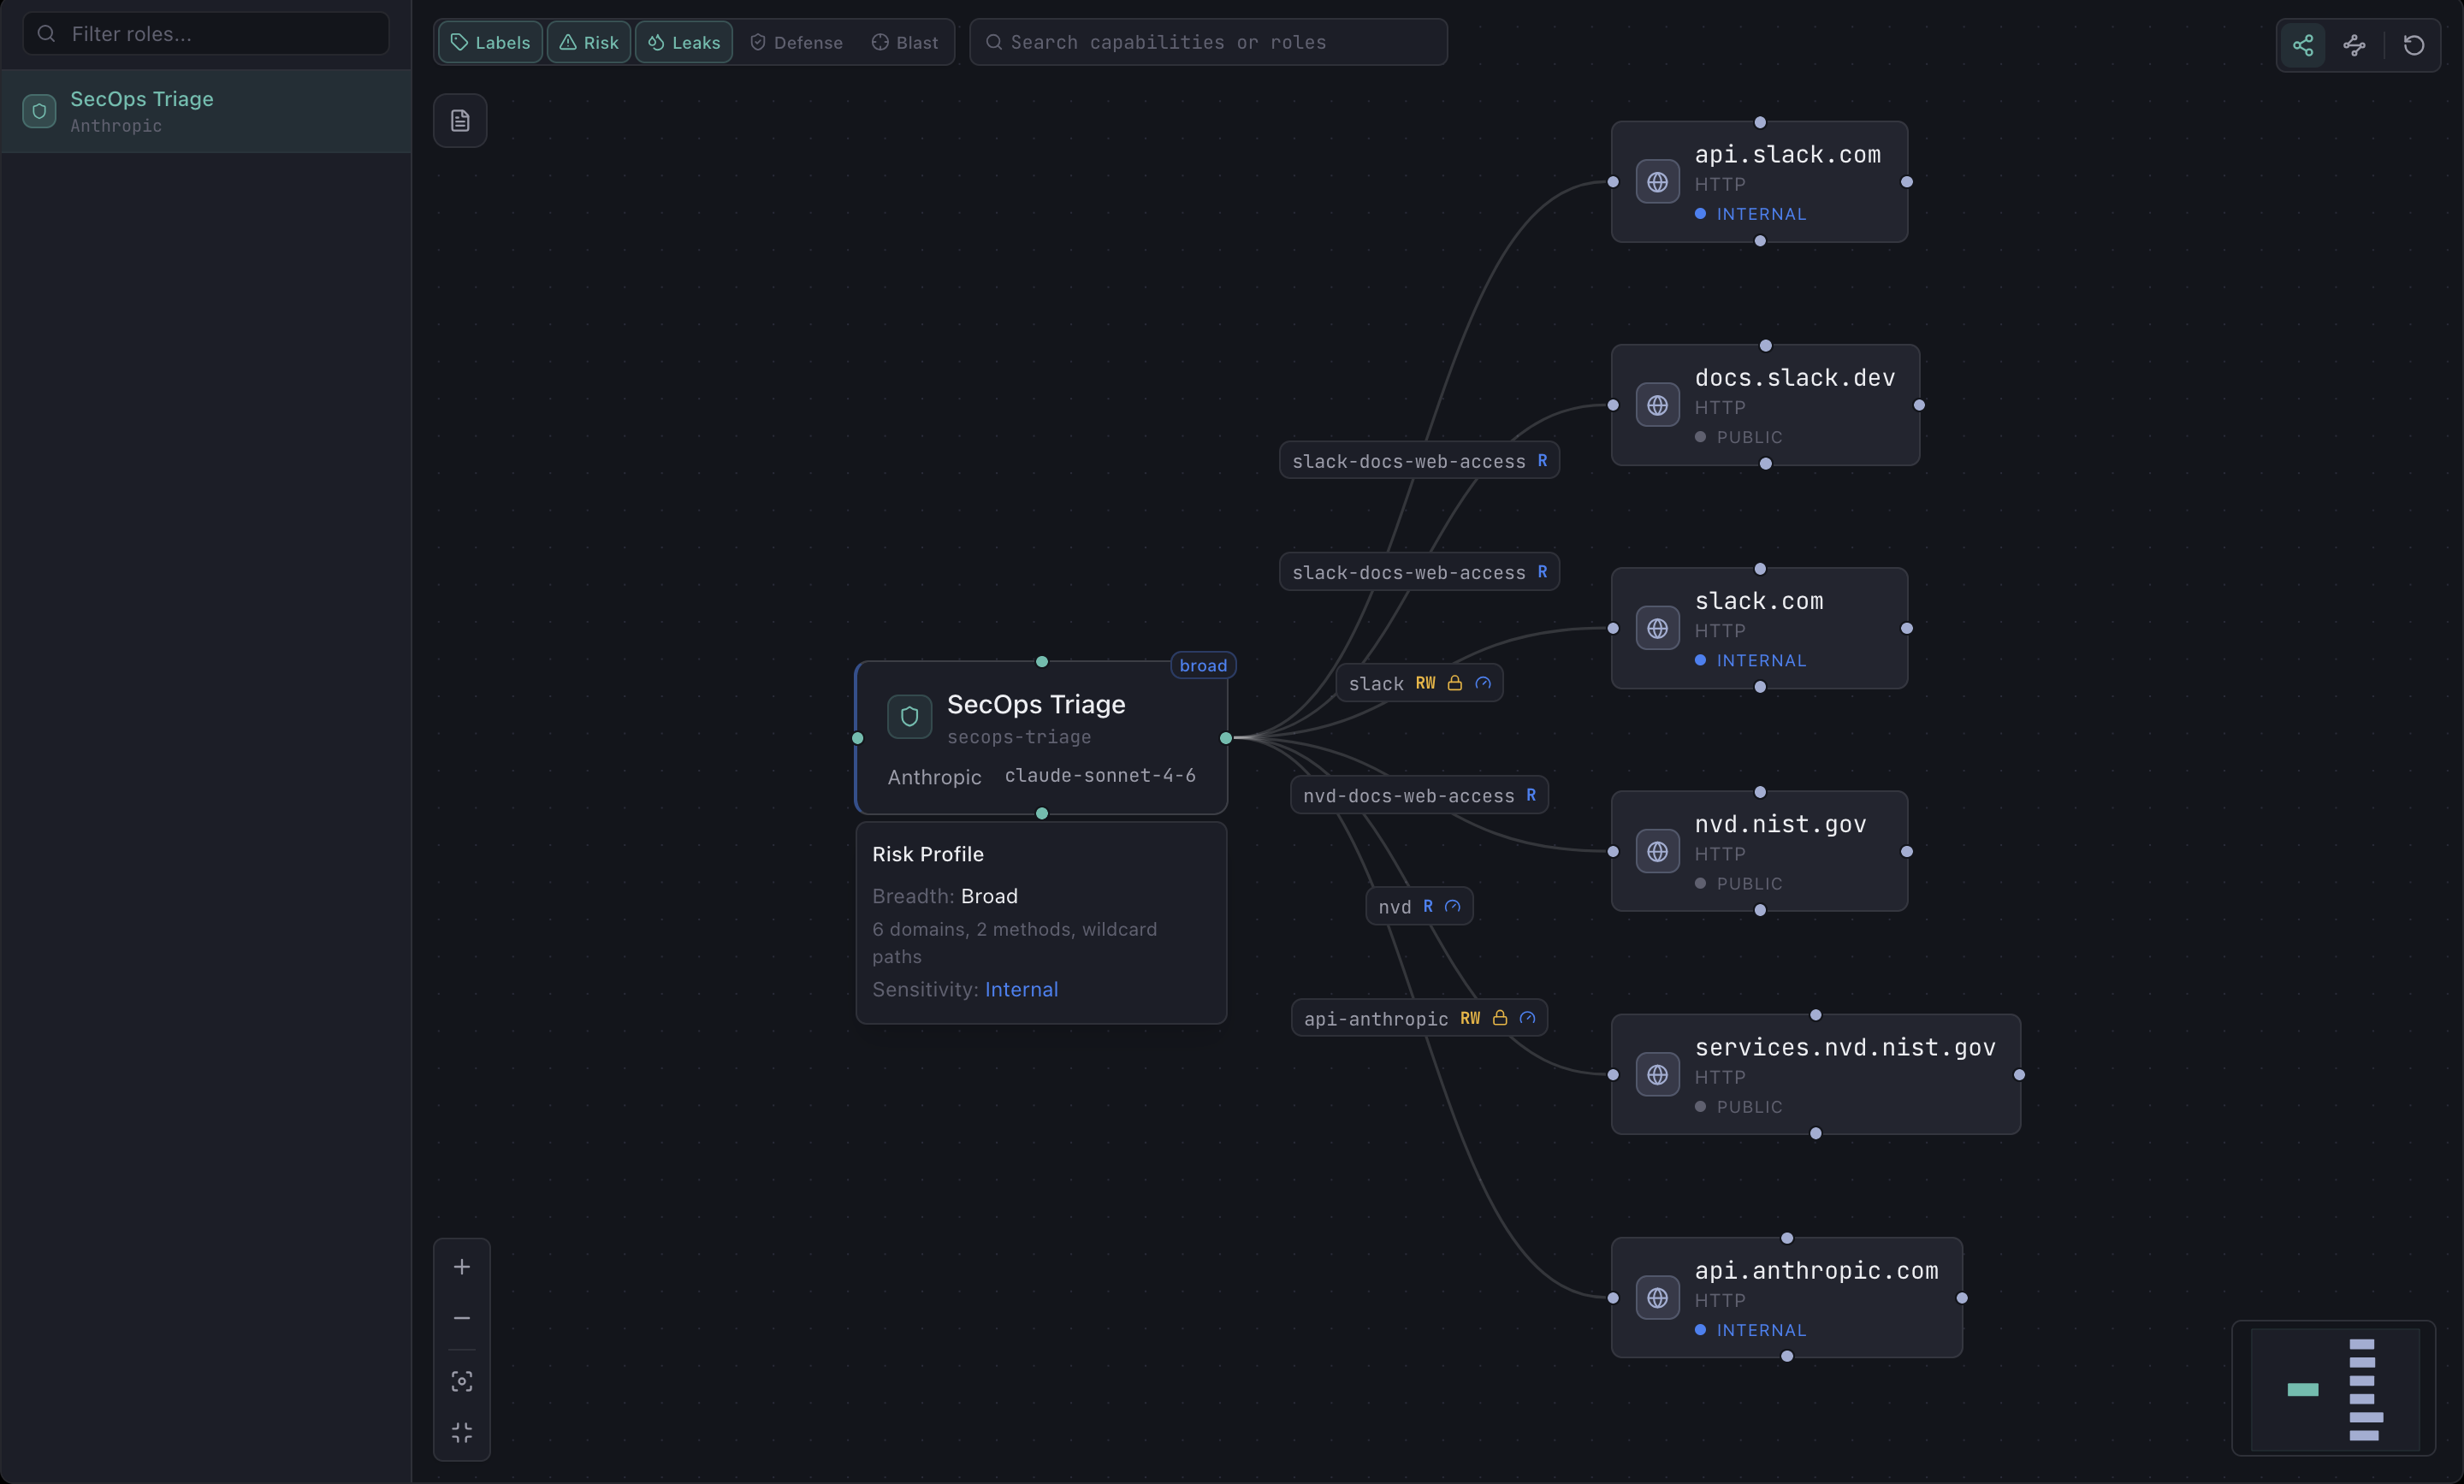Image resolution: width=2464 pixels, height=1484 pixels.
Task: Click lock icon on slack edge label
Action: click(x=1455, y=683)
